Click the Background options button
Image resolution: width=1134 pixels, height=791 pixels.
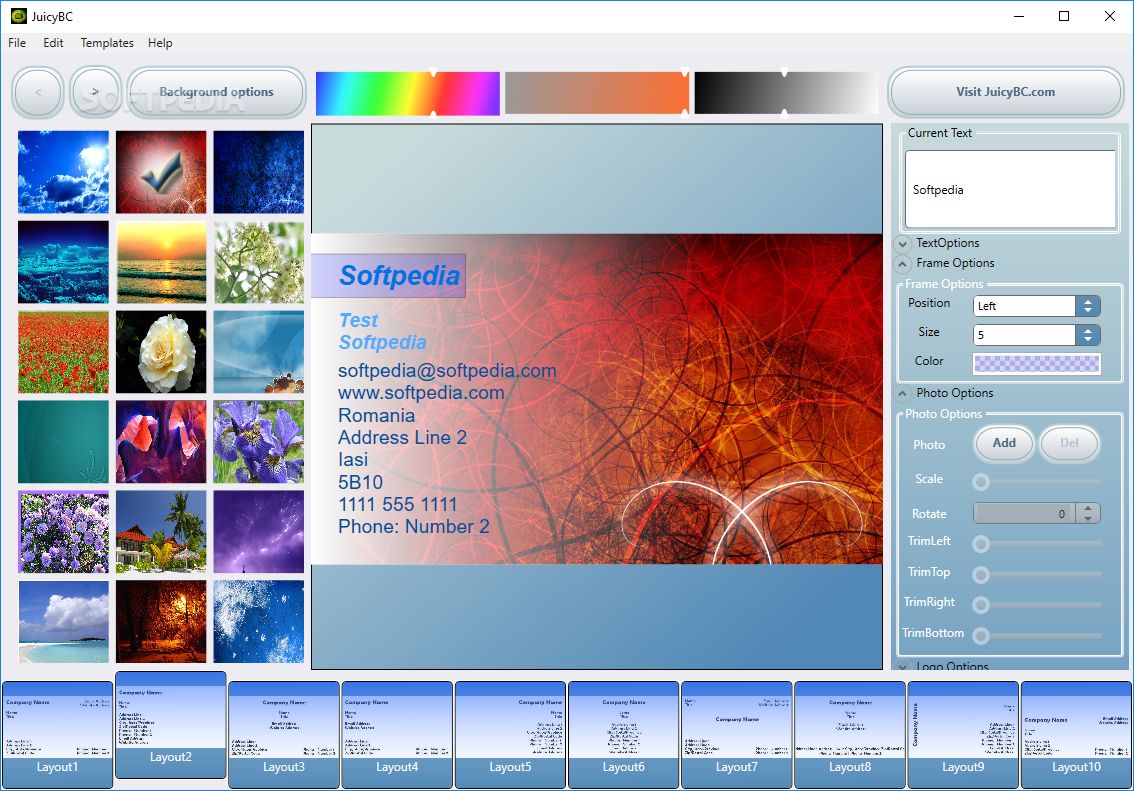pos(216,93)
